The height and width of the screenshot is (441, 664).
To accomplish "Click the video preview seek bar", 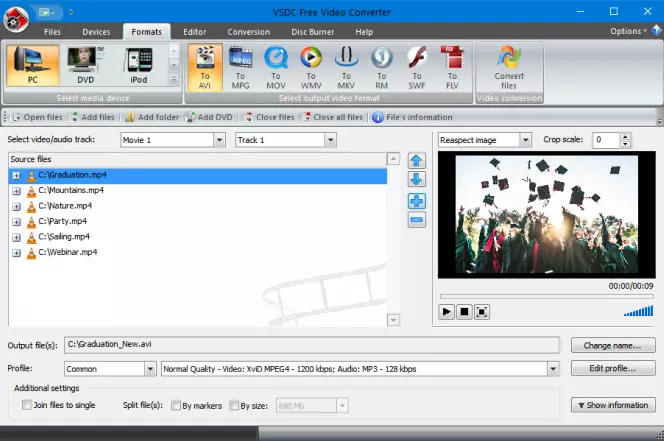I will click(547, 296).
